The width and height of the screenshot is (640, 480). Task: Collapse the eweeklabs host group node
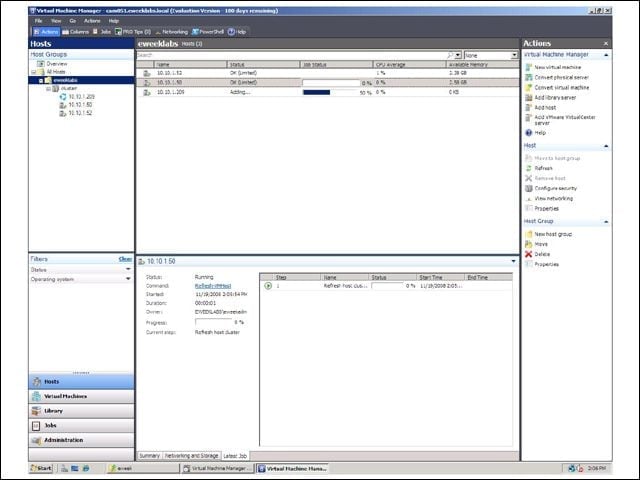pos(41,80)
